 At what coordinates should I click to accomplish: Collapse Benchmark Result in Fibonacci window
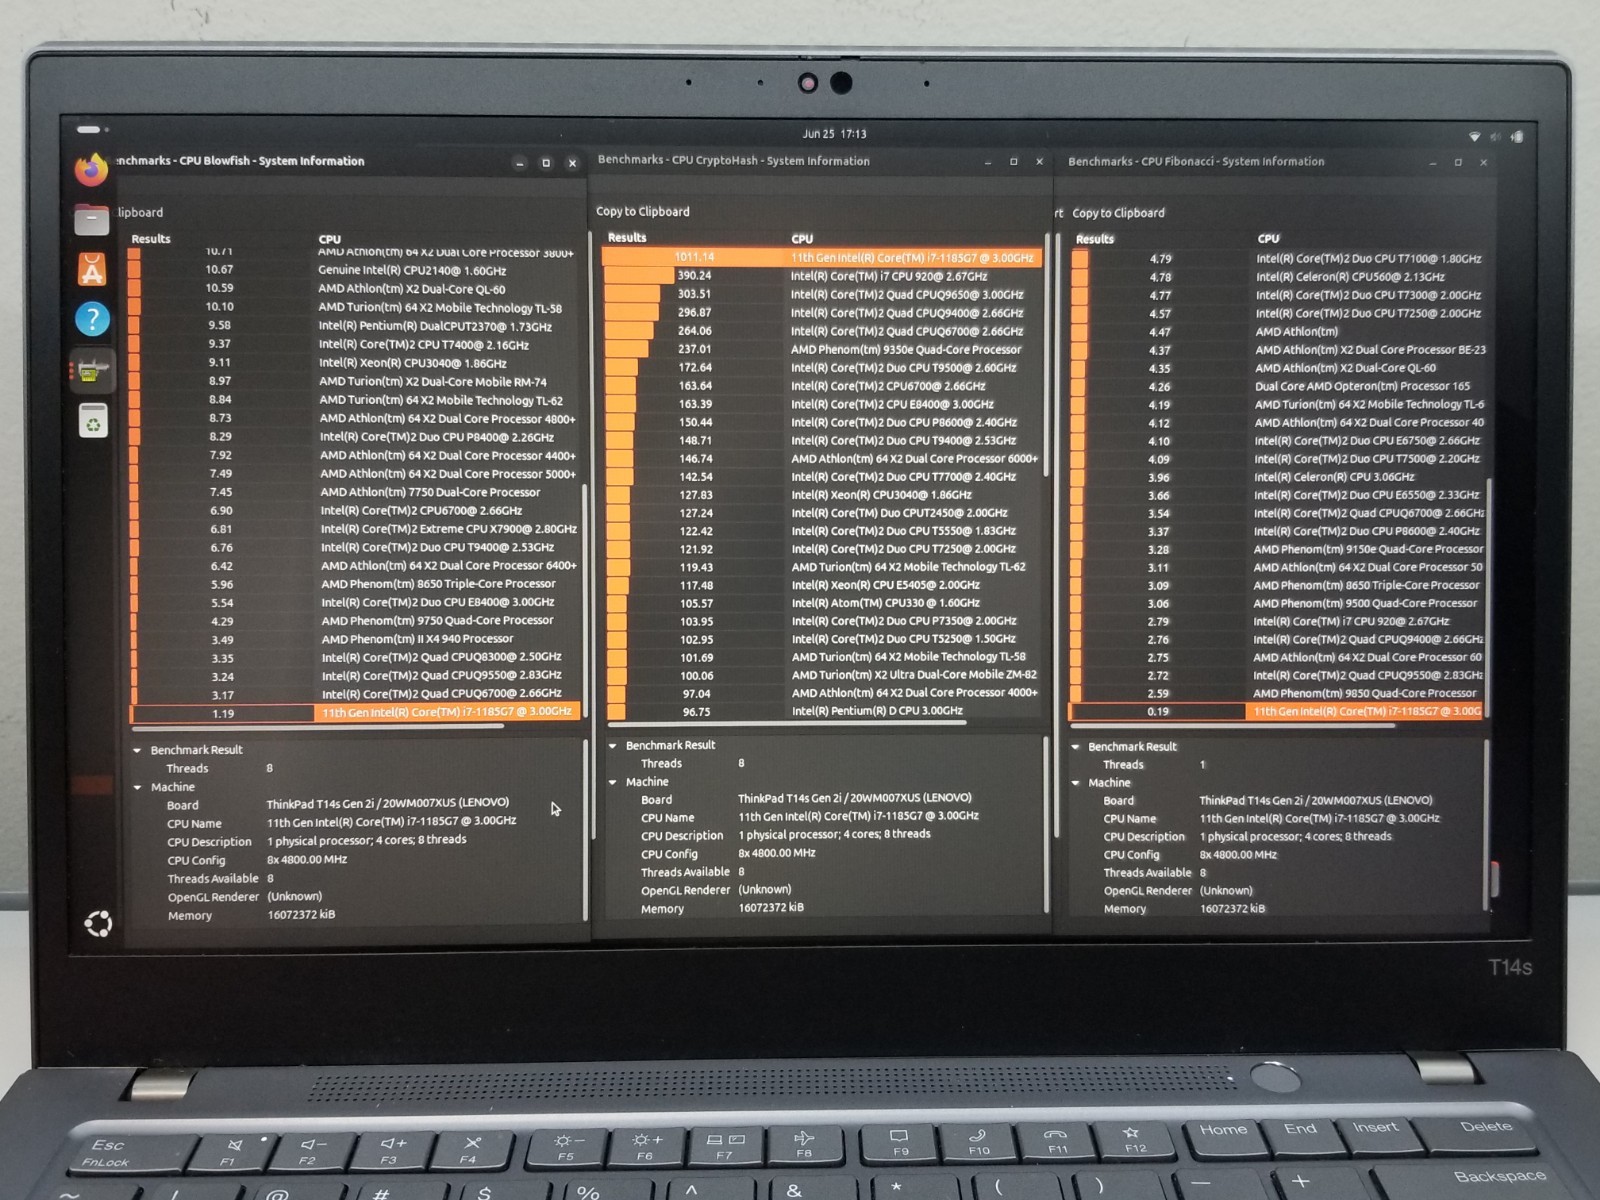1076,747
